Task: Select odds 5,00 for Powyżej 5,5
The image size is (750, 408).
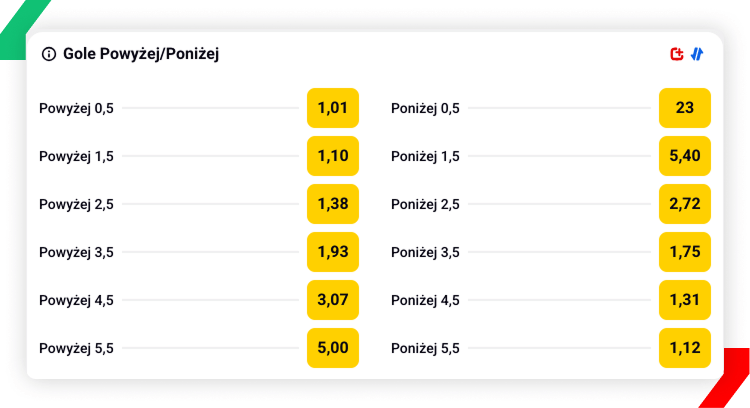Action: point(332,348)
